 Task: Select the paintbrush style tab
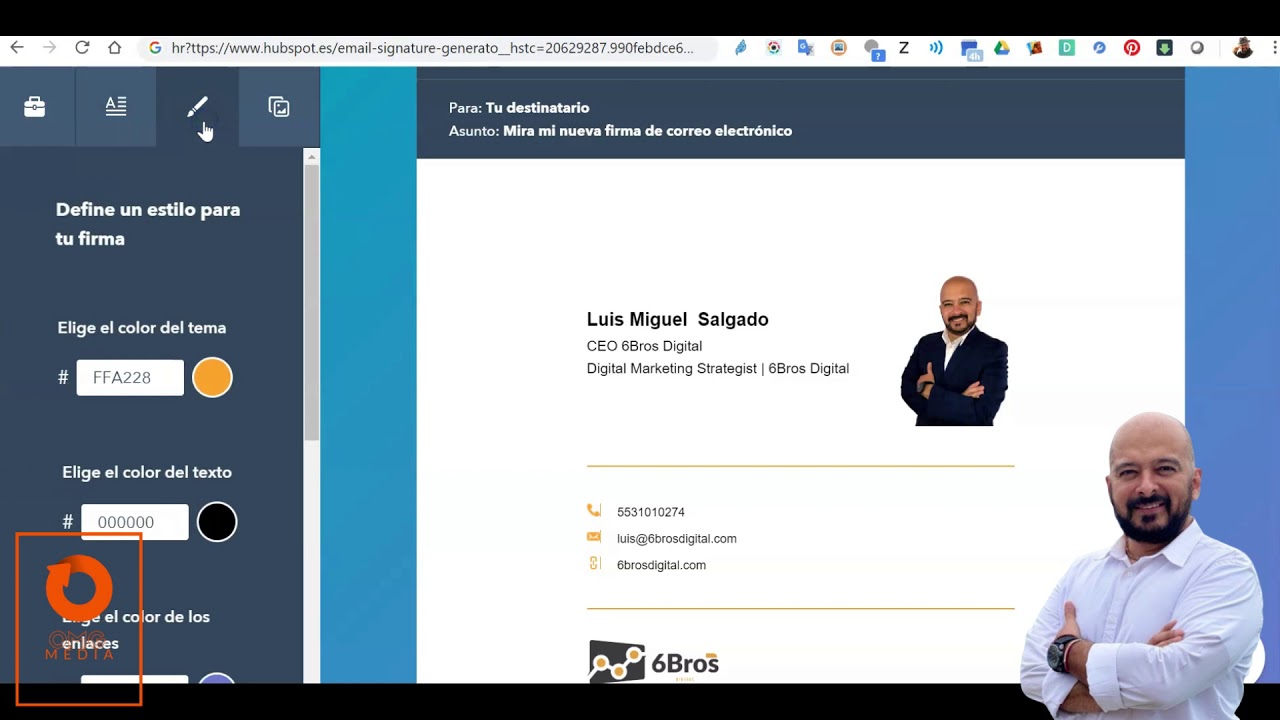(x=197, y=107)
